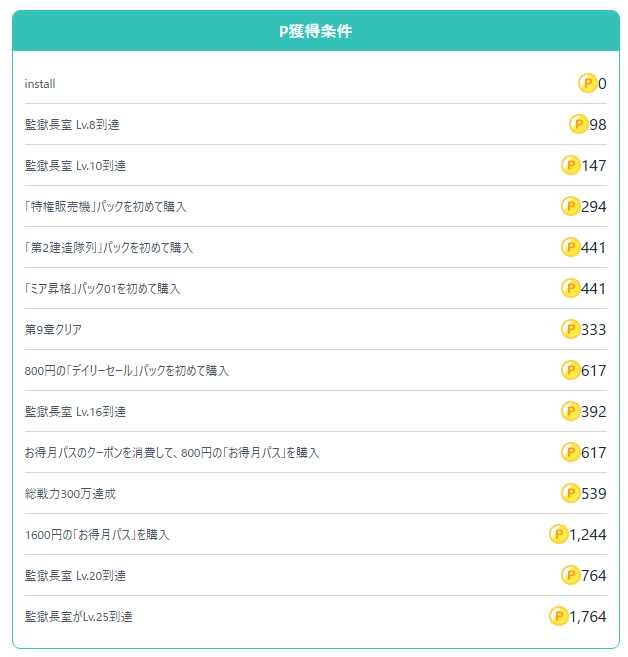The height and width of the screenshot is (657, 628).
Task: Select the install condition row
Action: (40, 84)
